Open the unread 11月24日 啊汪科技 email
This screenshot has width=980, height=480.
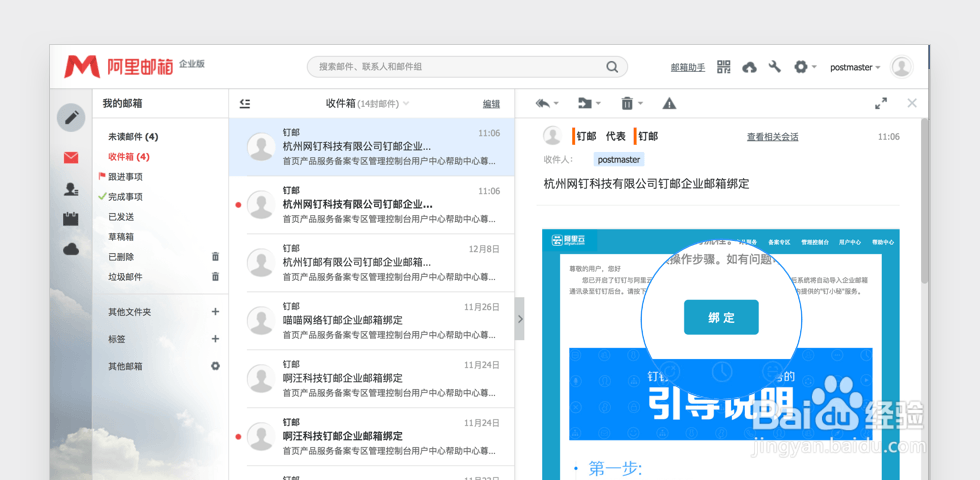(x=372, y=436)
